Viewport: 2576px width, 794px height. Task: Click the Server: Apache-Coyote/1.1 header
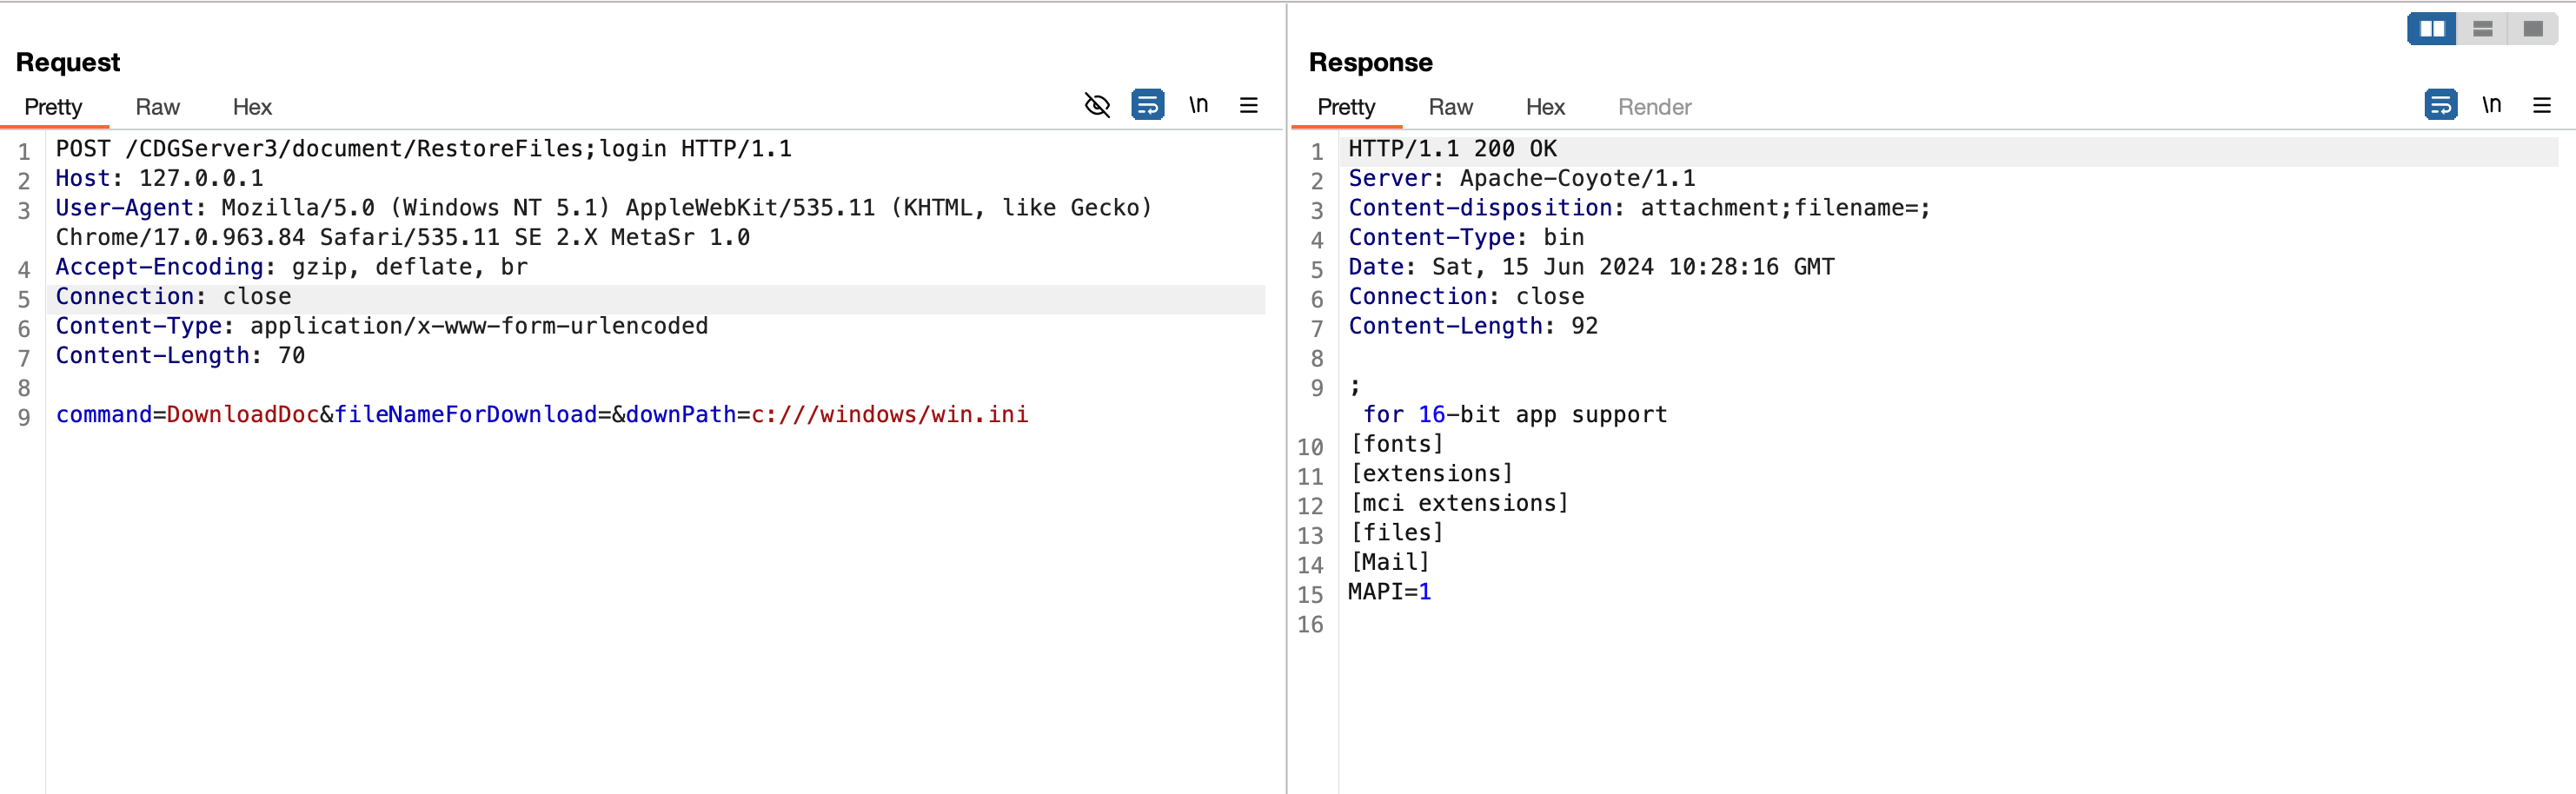[1522, 179]
